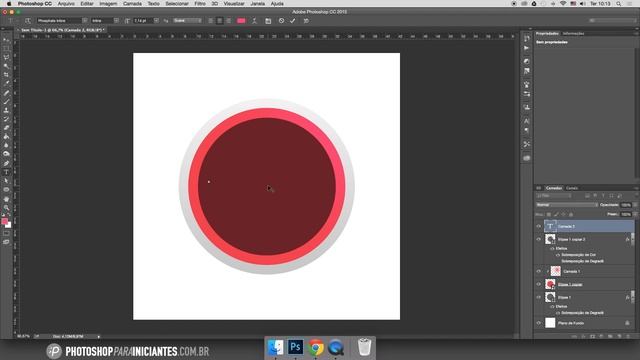Open the Camada menu

[x=132, y=4]
